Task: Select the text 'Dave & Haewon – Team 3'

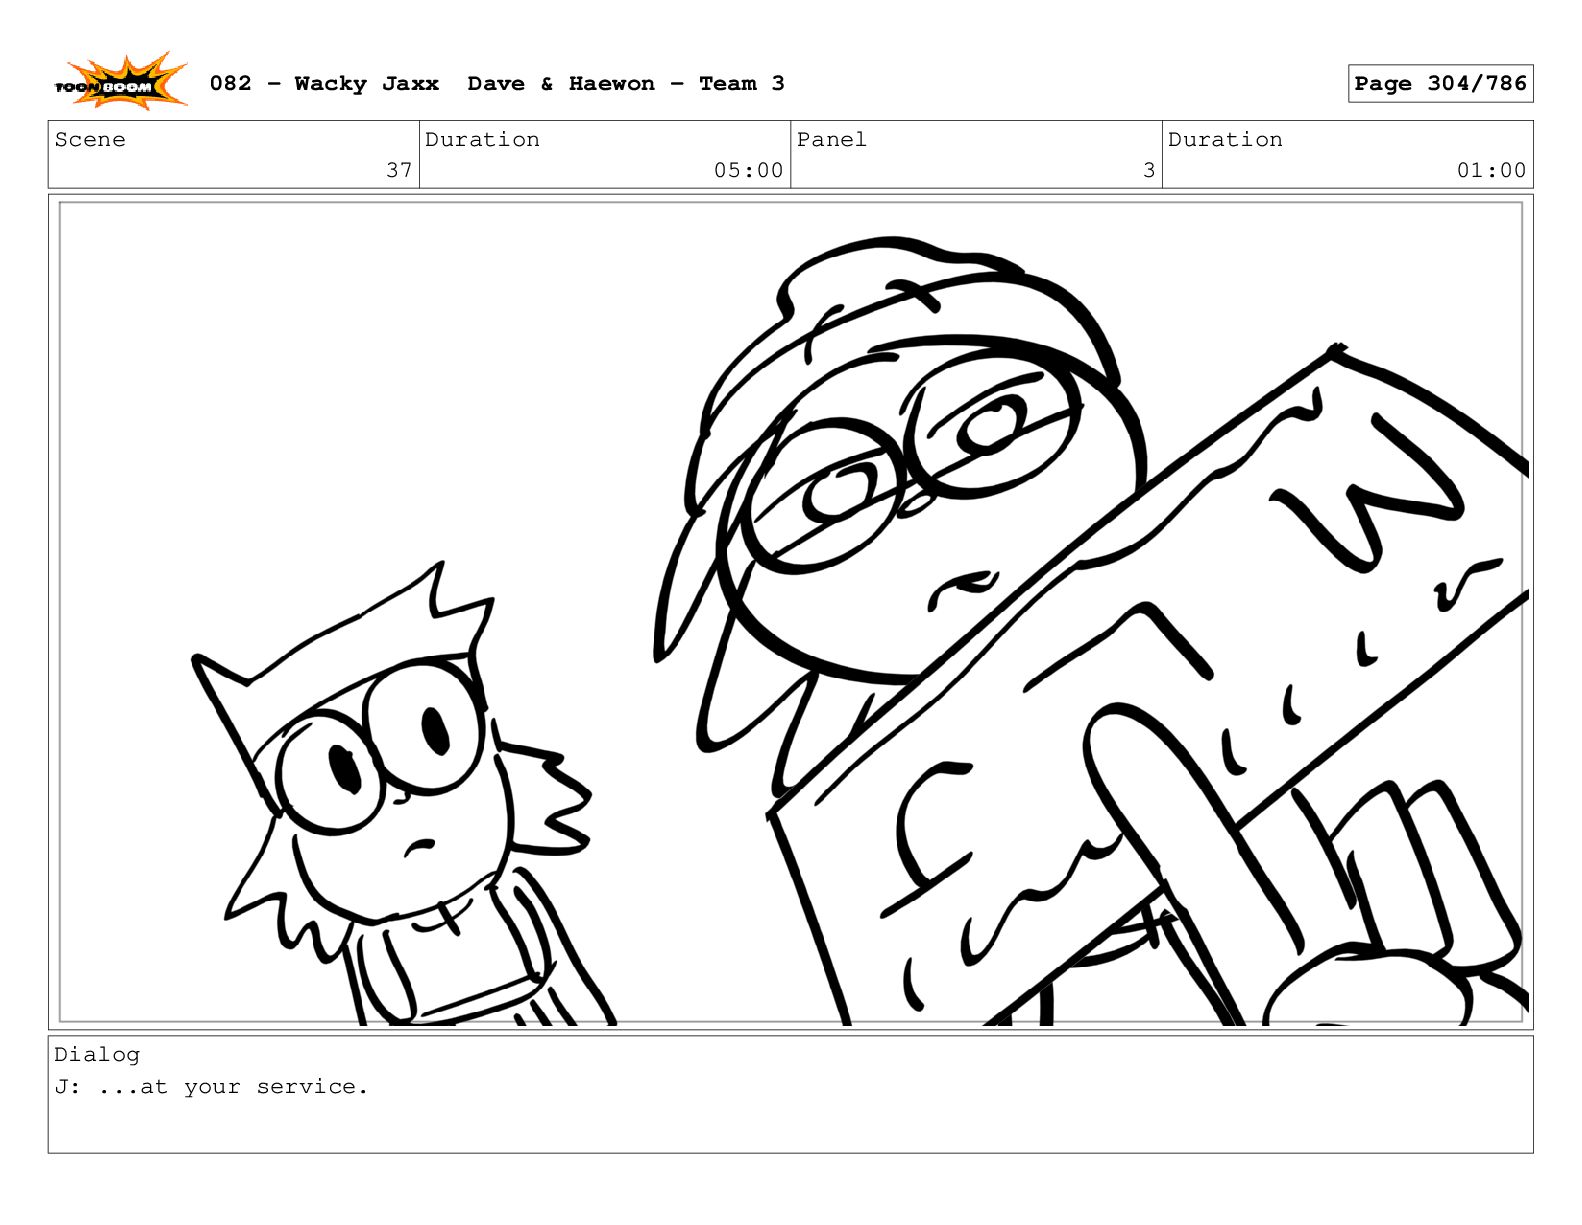Action: pyautogui.click(x=626, y=84)
